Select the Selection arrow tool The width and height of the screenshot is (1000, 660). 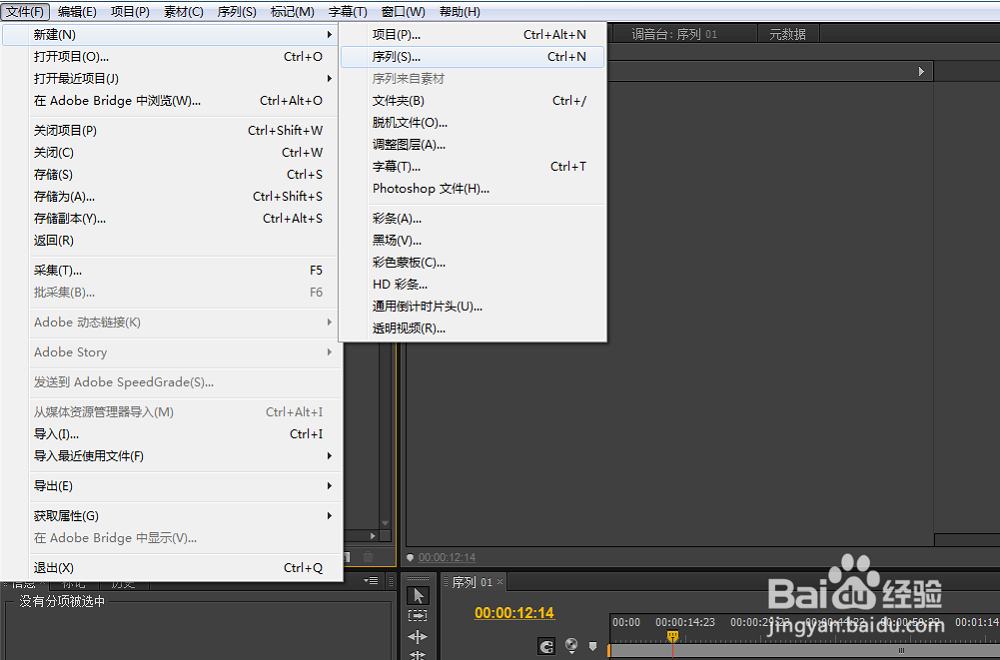coord(418,596)
